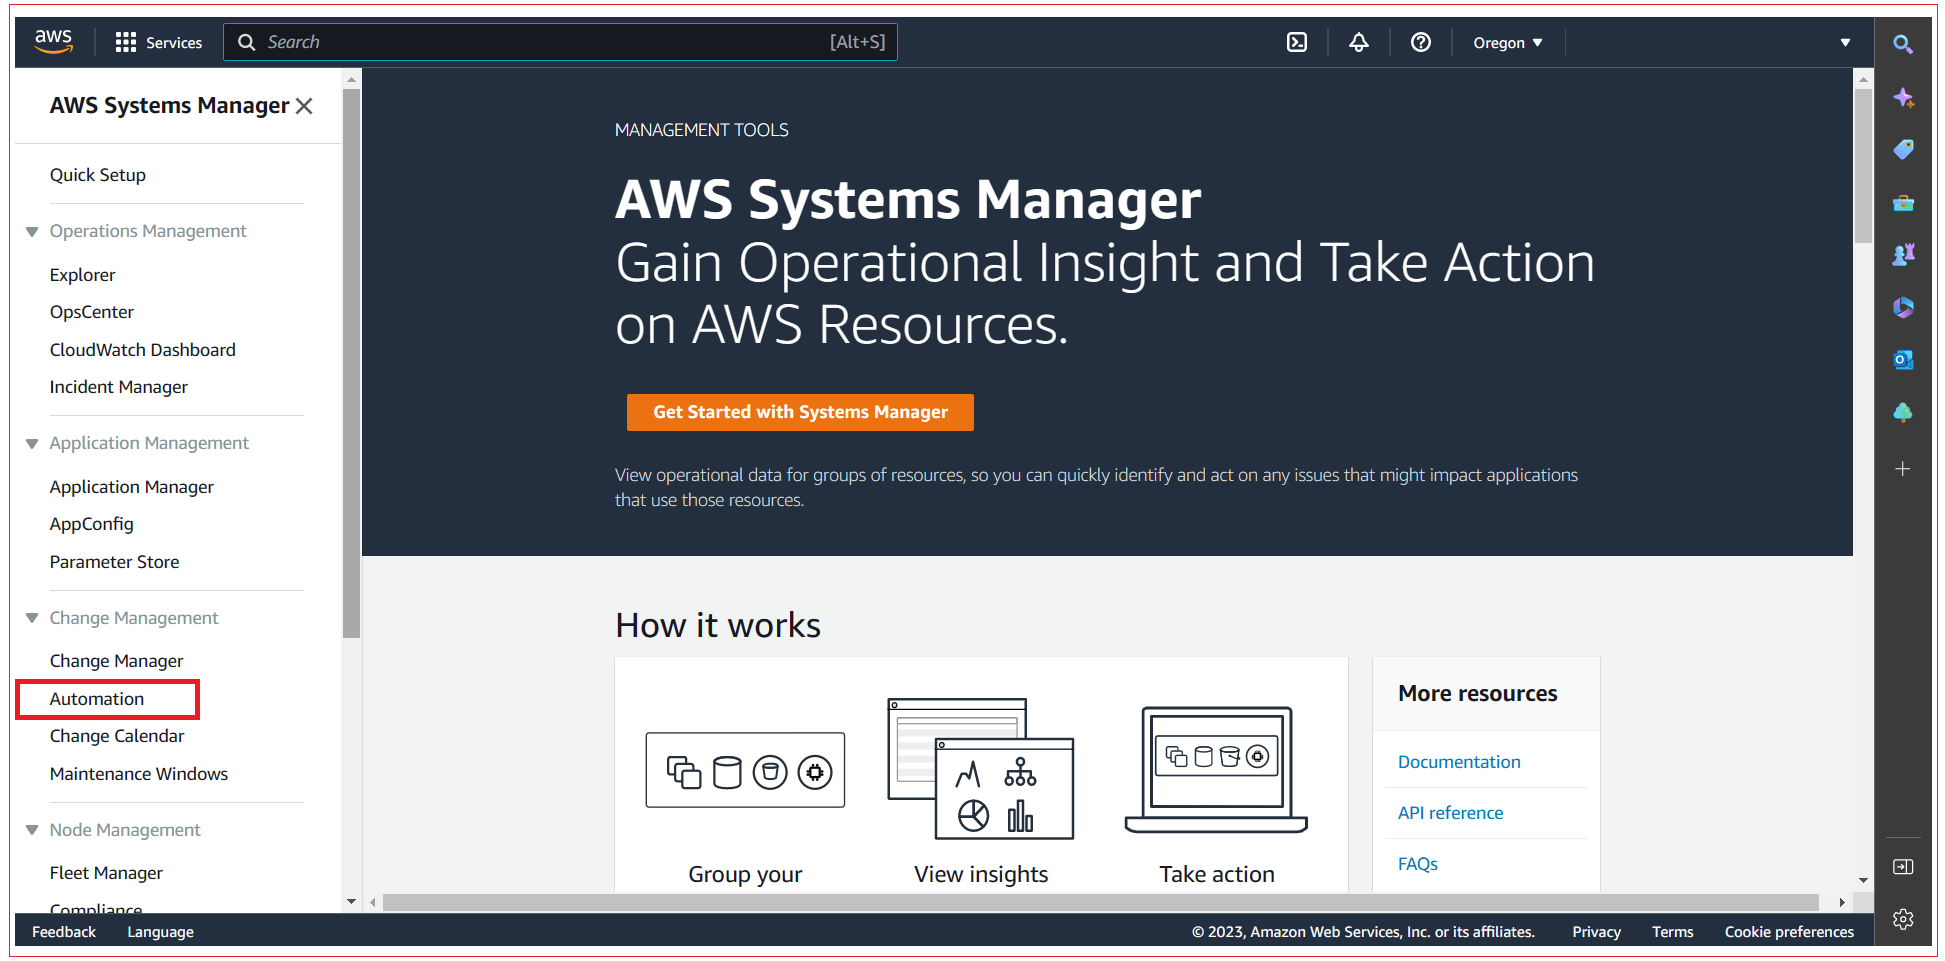
Task: Open the settings gear in the sidebar
Action: click(1903, 919)
